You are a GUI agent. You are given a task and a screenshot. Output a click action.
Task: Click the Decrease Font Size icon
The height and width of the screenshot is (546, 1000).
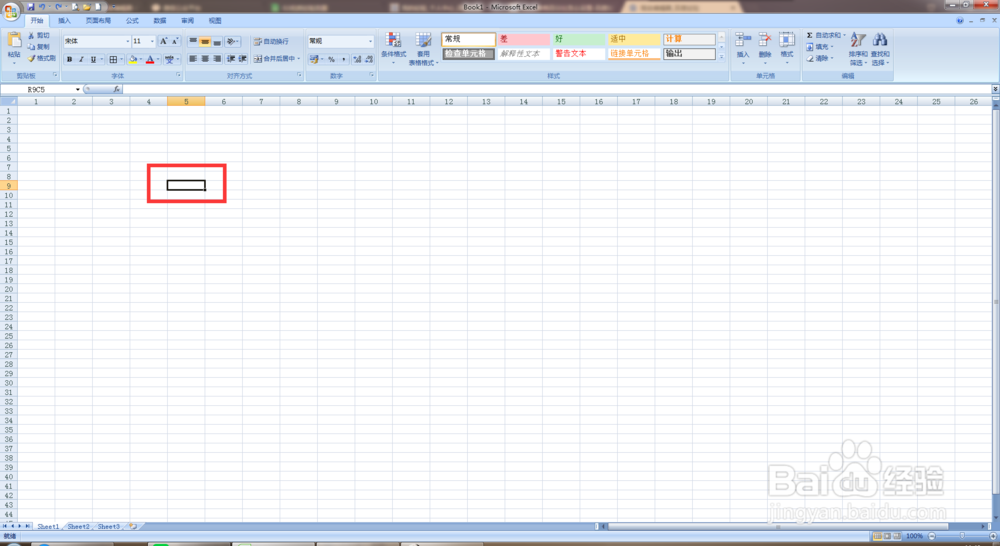click(x=175, y=41)
